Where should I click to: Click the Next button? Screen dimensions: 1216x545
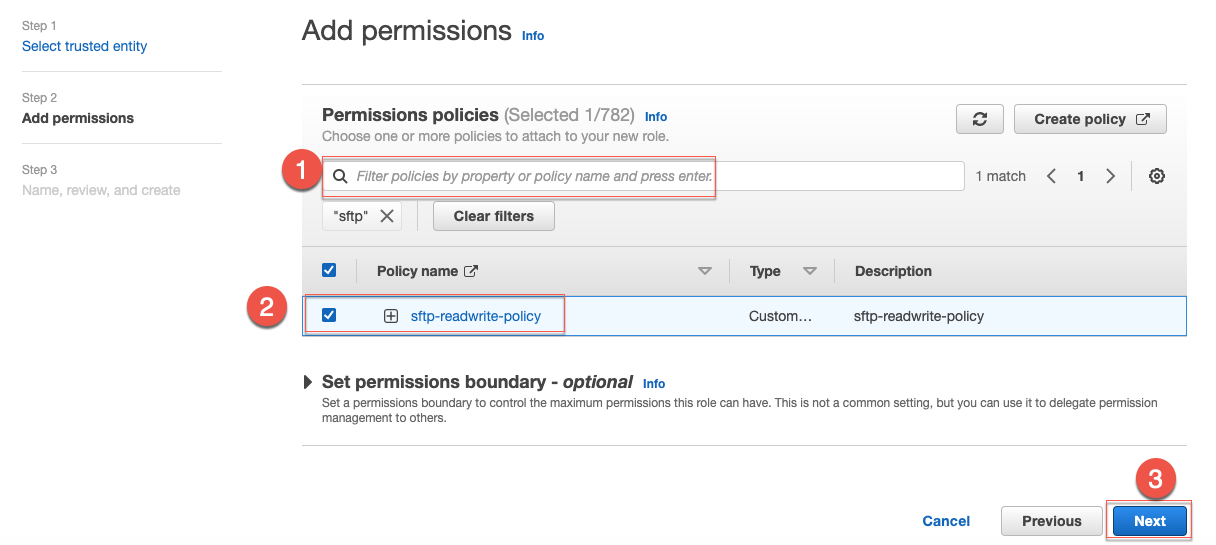1150,521
